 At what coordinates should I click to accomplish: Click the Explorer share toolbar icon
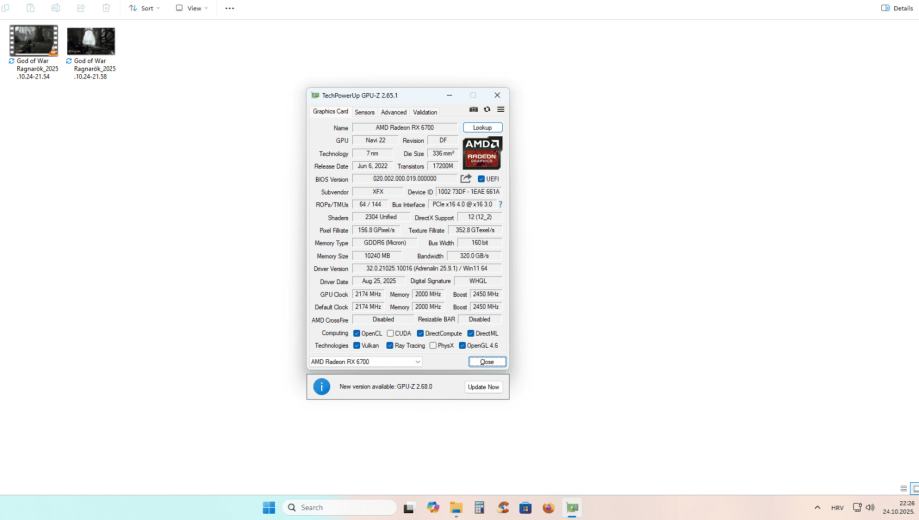tap(81, 8)
